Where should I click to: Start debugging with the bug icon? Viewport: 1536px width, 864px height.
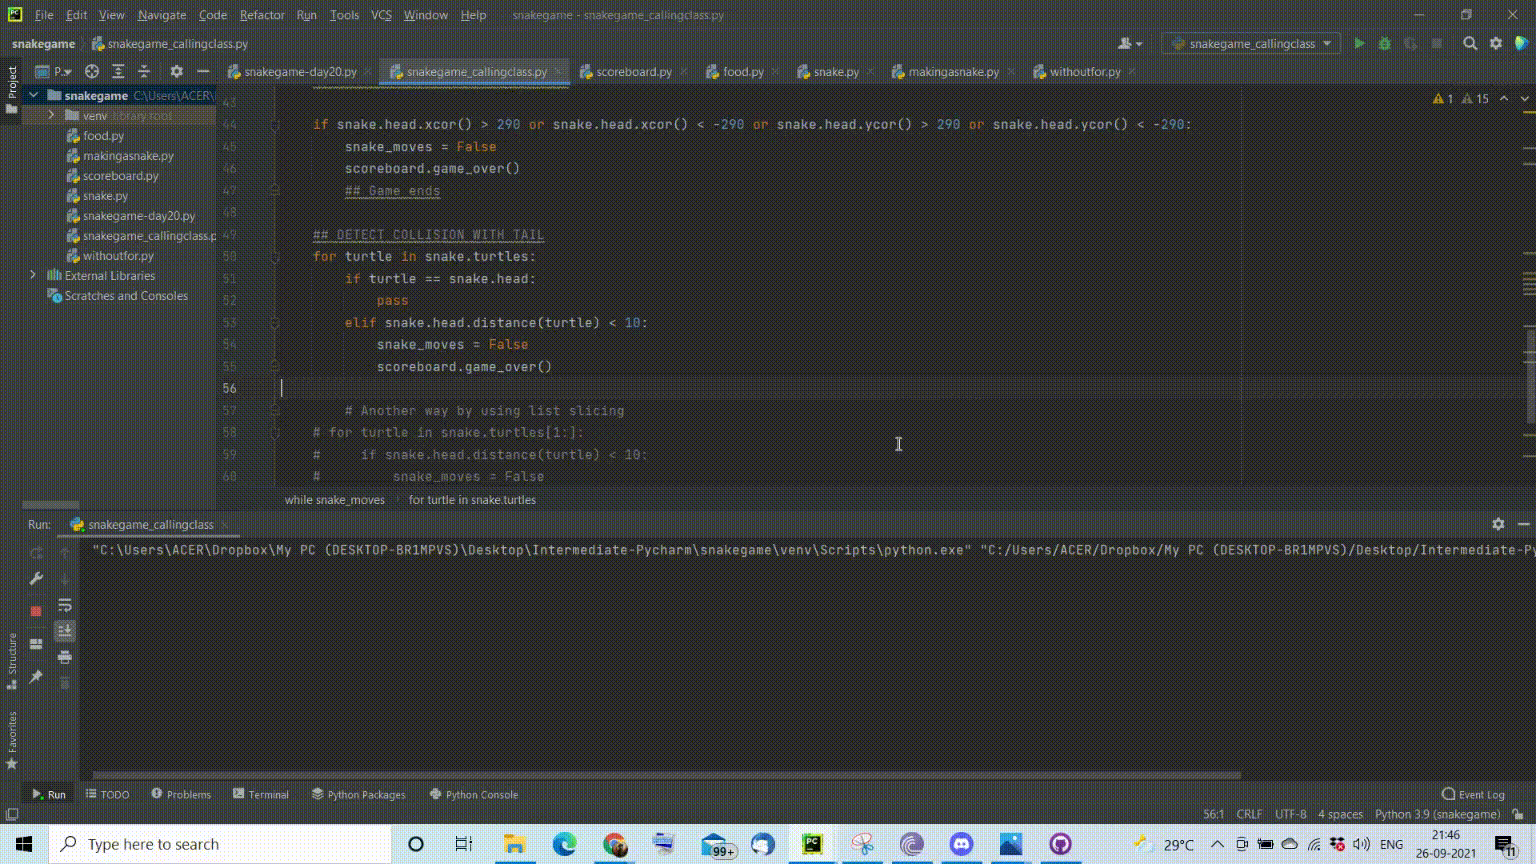point(1385,44)
